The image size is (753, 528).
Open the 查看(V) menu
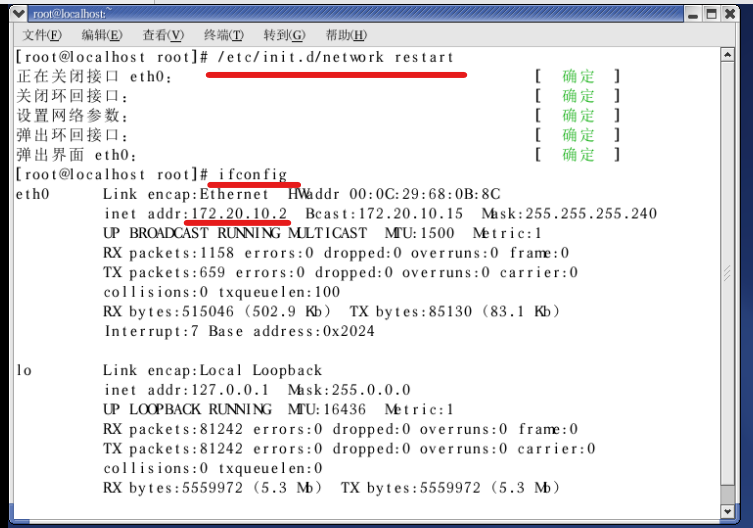pos(163,35)
